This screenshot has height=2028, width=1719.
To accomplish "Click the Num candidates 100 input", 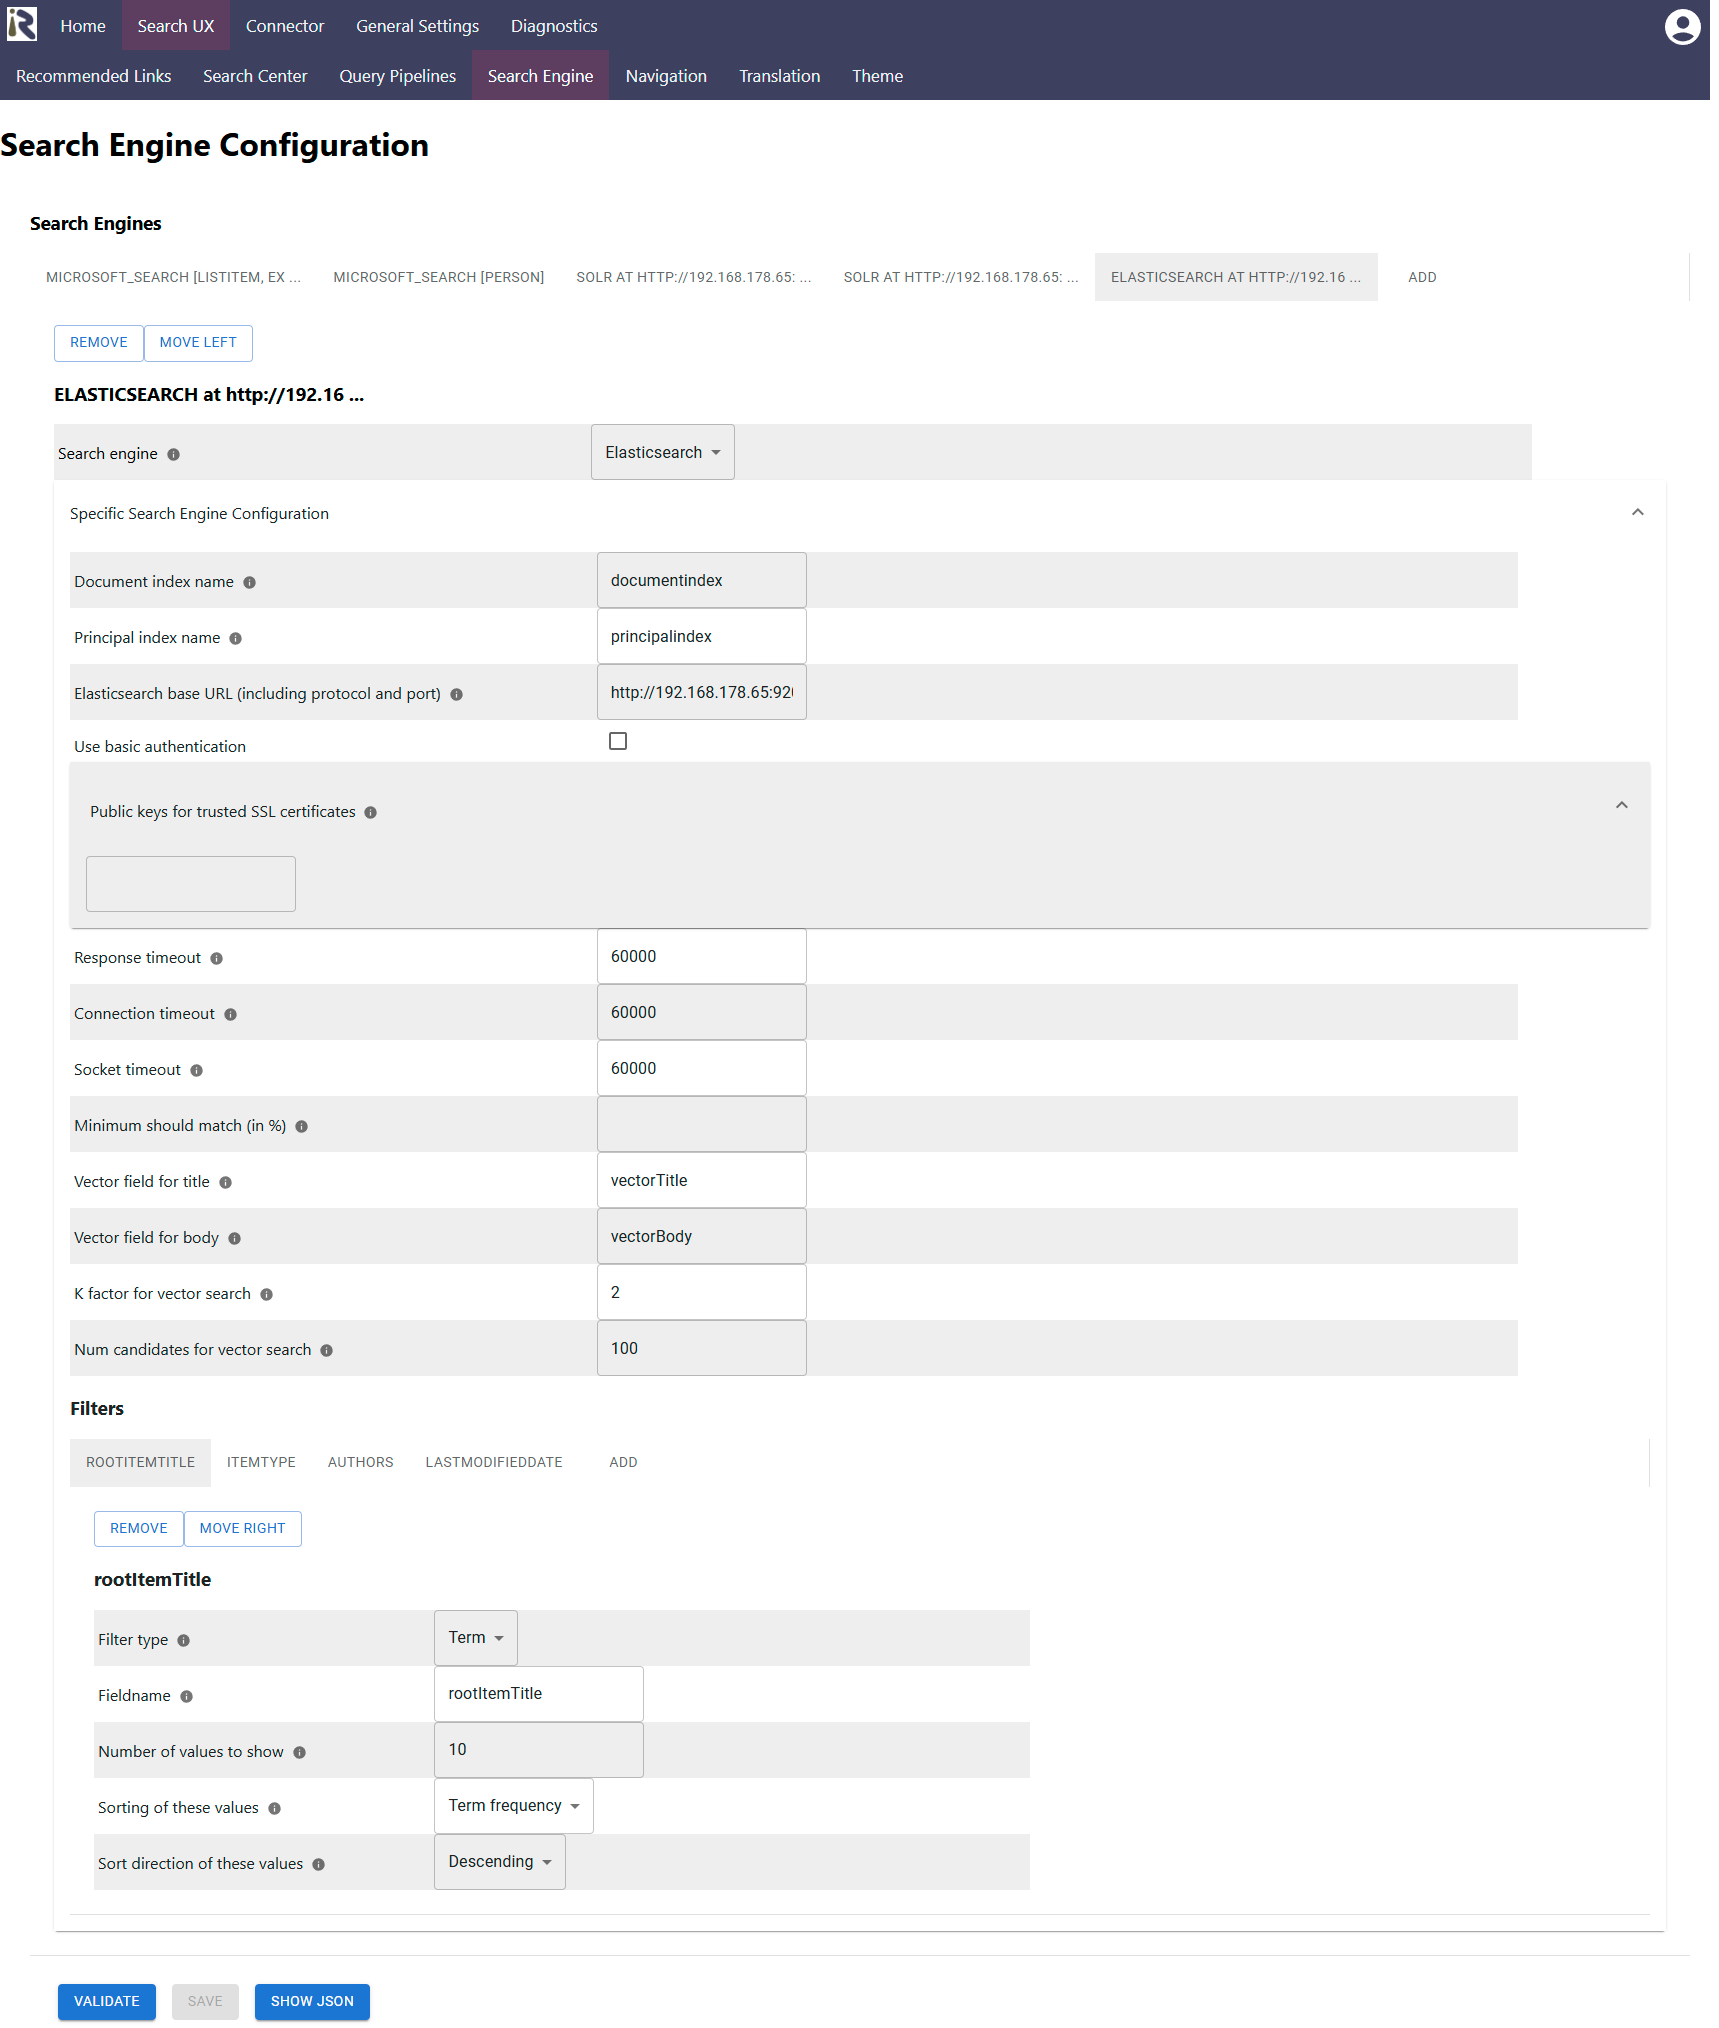I will tap(702, 1348).
